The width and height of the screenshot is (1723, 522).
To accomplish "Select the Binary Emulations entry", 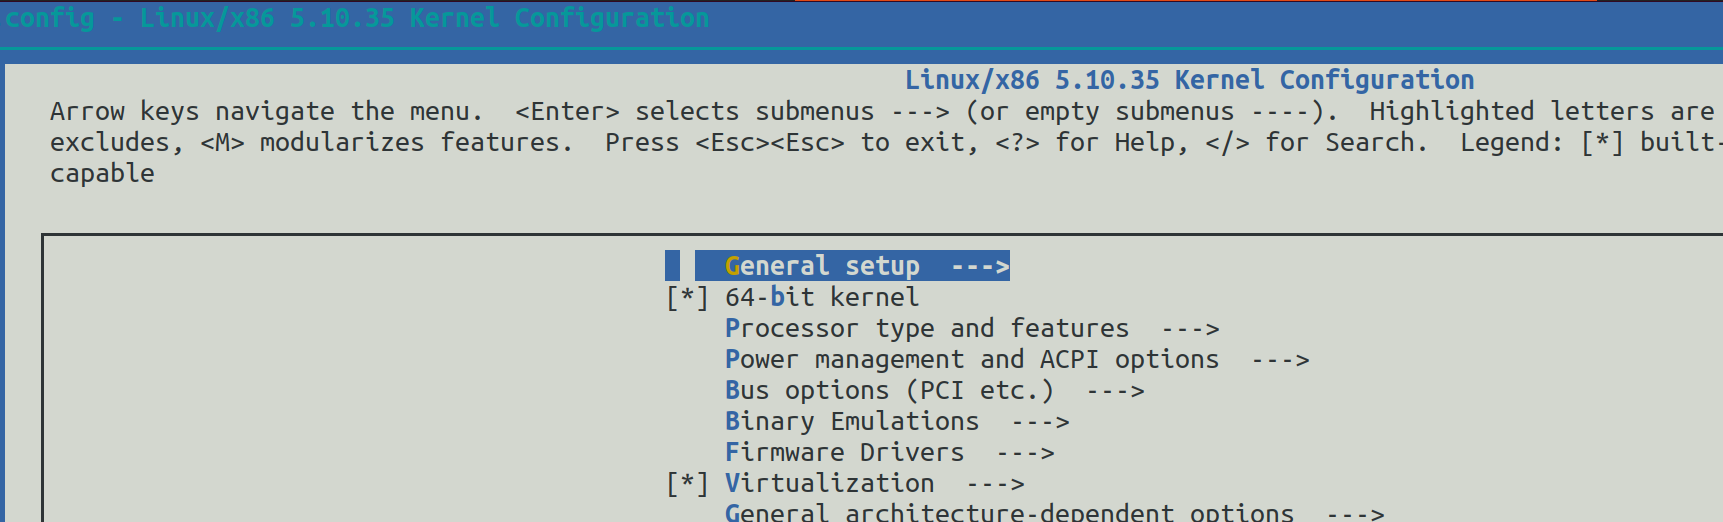I will click(x=851, y=421).
